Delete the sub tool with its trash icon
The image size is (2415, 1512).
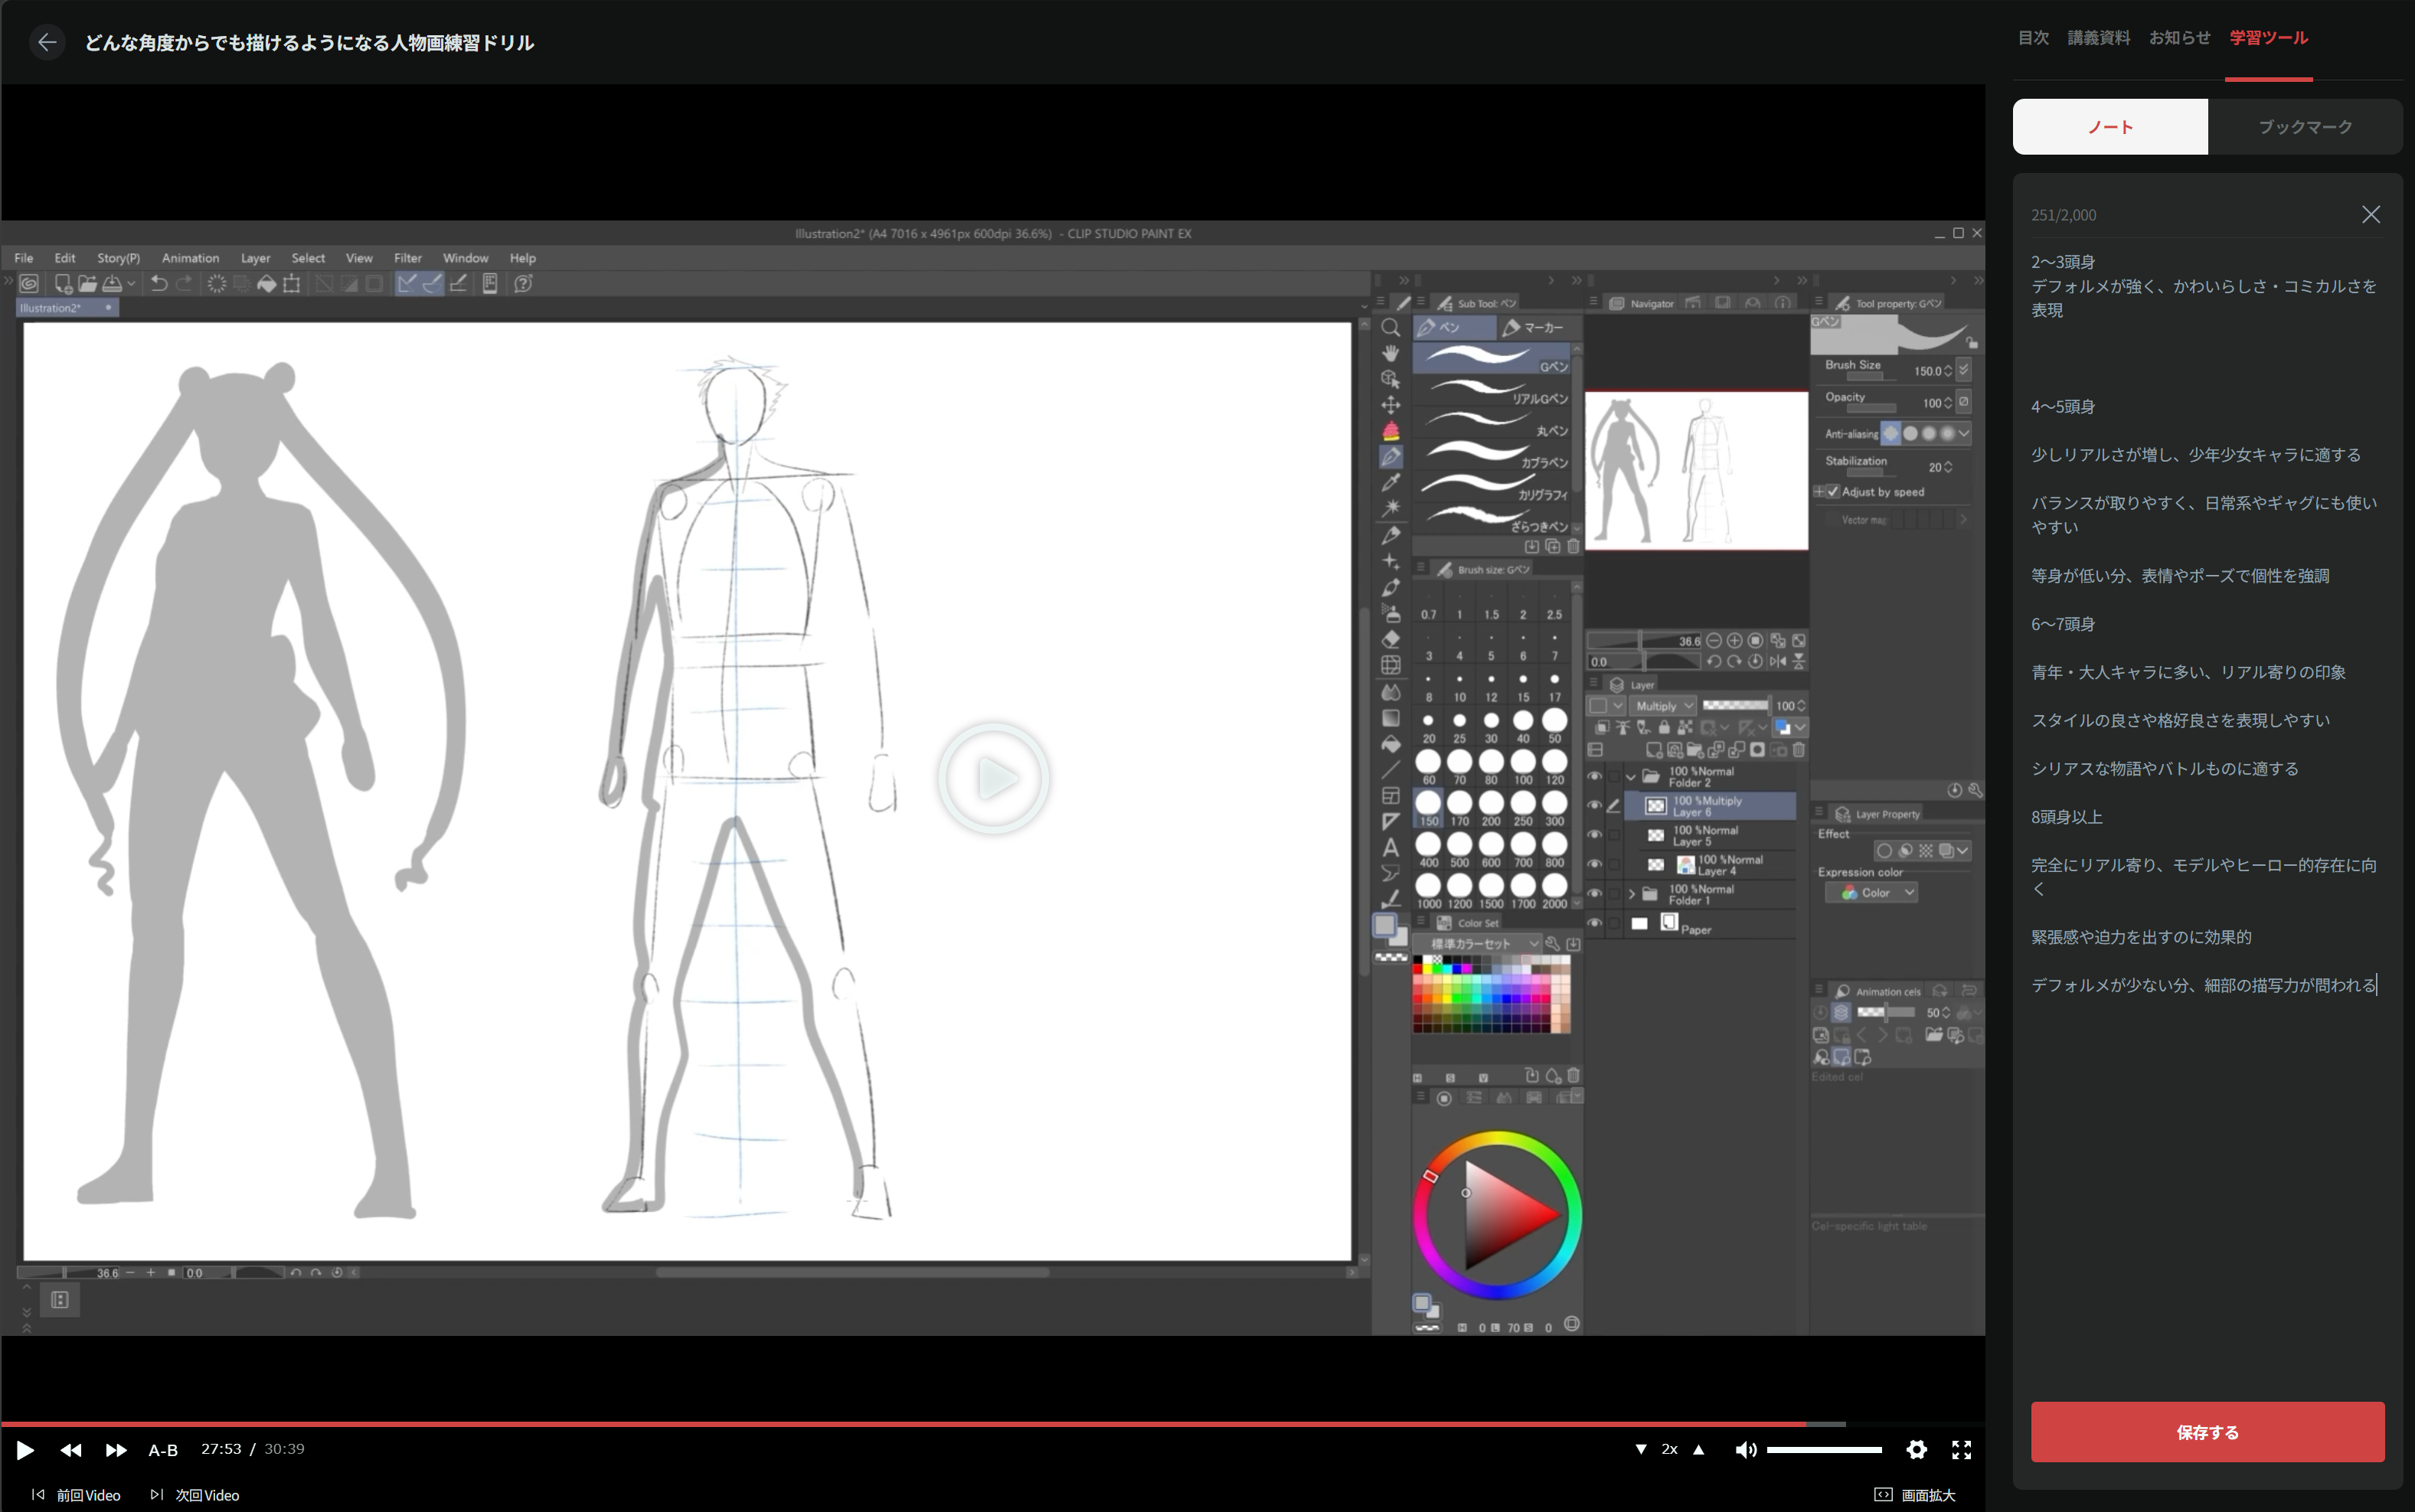pyautogui.click(x=1573, y=546)
